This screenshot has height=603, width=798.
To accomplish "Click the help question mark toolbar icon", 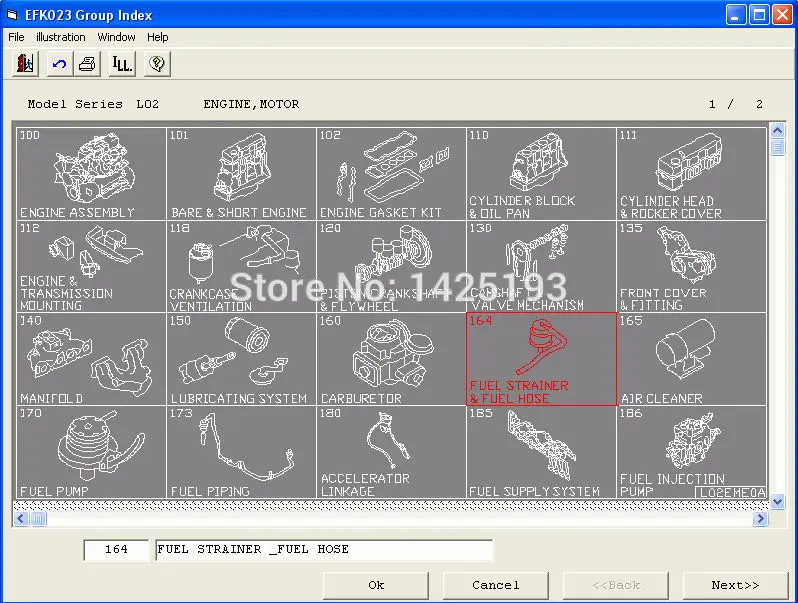I will (x=157, y=64).
